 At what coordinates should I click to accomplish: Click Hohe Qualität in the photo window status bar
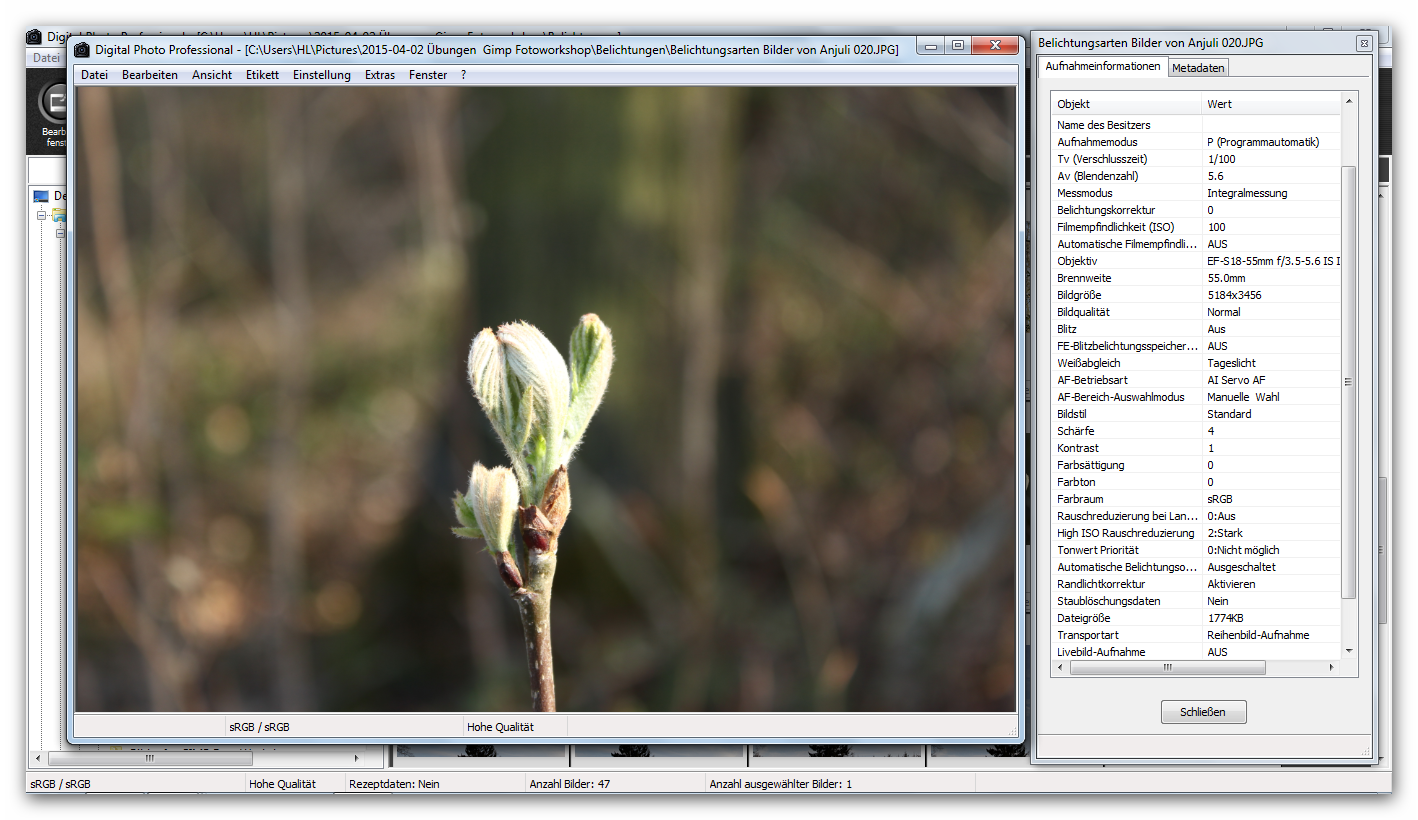click(500, 727)
